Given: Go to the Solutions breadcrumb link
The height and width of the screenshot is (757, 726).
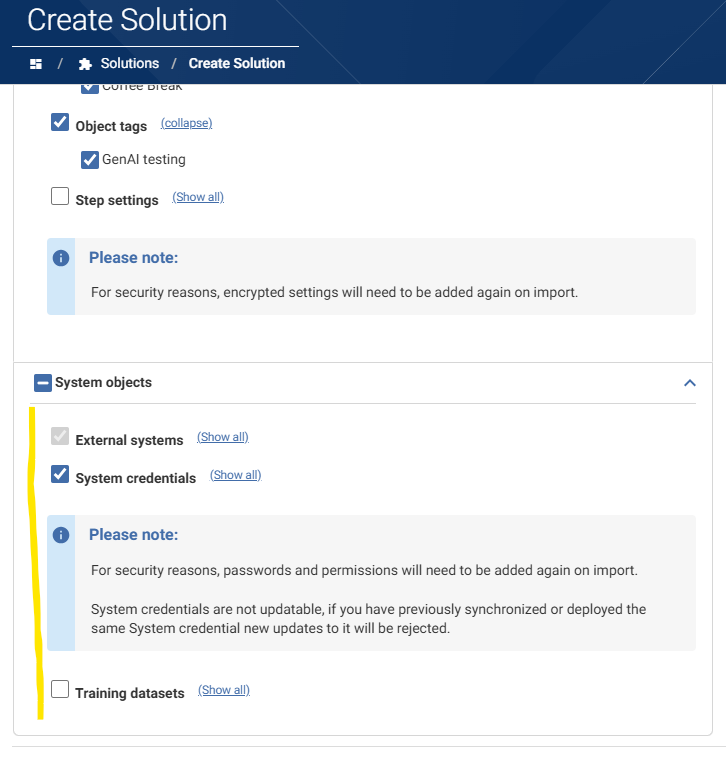Looking at the screenshot, I should [x=129, y=63].
